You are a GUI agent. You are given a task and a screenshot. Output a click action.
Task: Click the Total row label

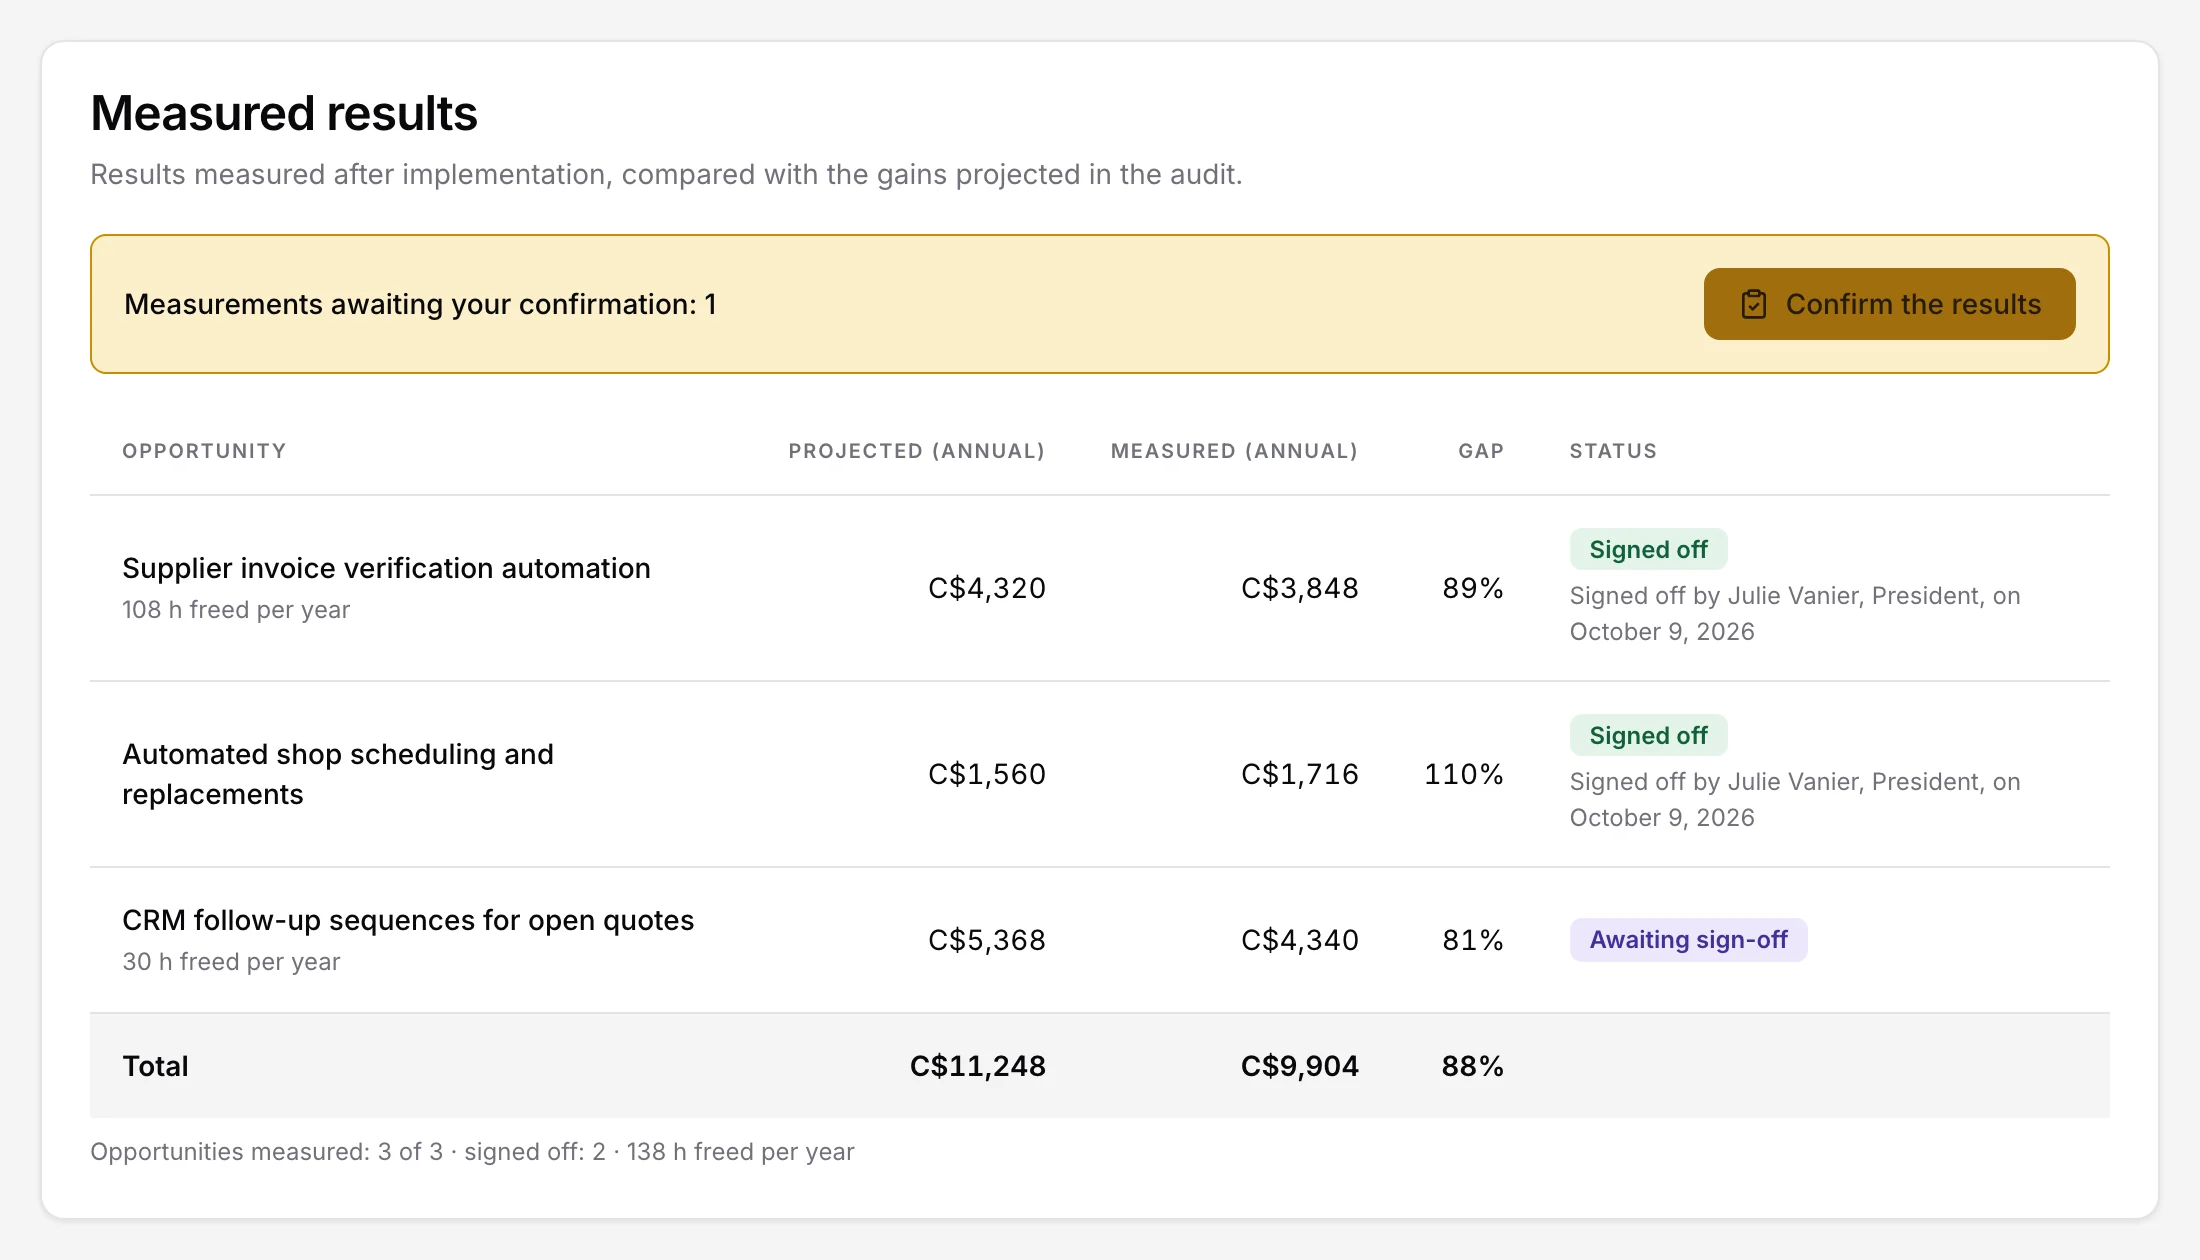tap(155, 1066)
